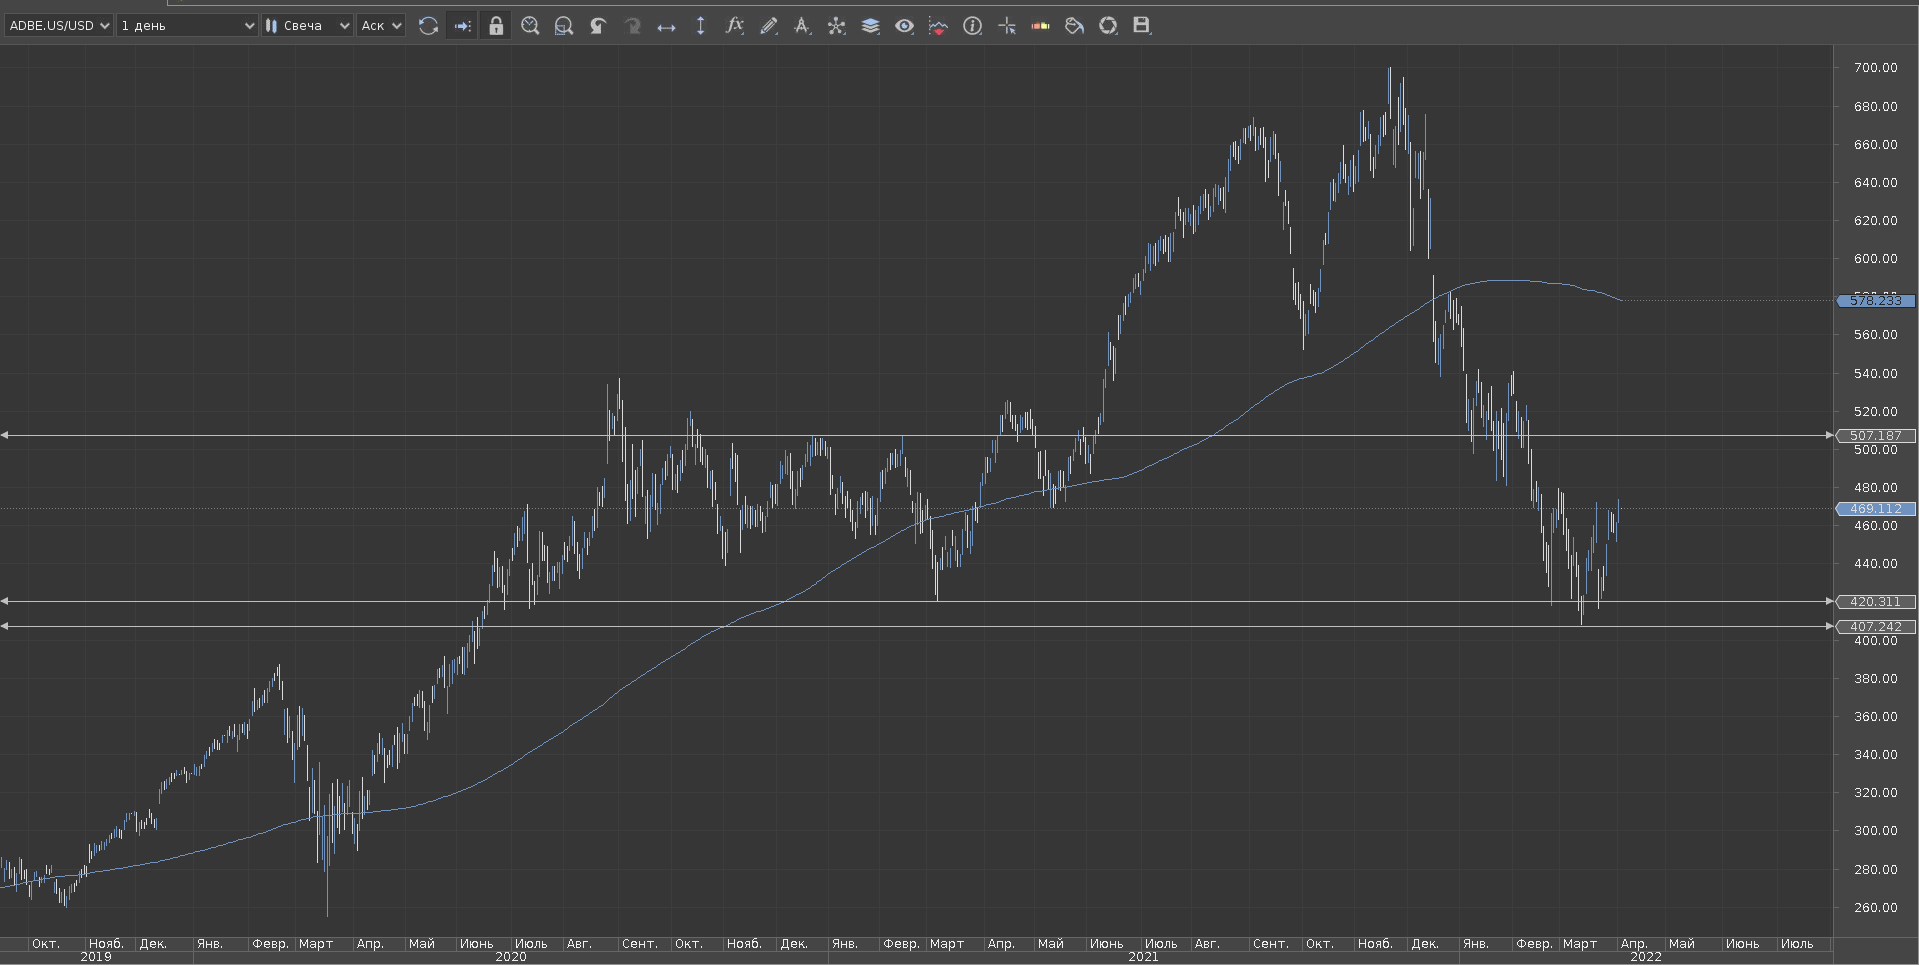The image size is (1919, 965).
Task: Click the tag label icon
Action: pos(1074,26)
